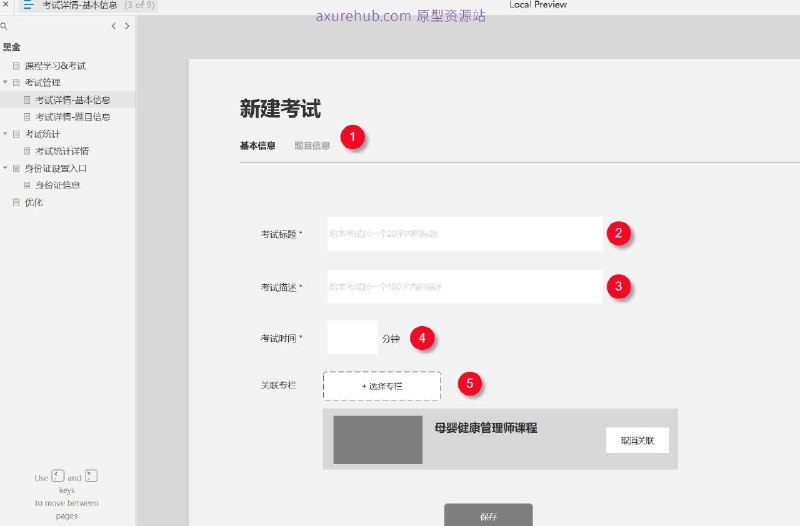
Task: Click the 新建考试 heading
Action: tap(280, 109)
